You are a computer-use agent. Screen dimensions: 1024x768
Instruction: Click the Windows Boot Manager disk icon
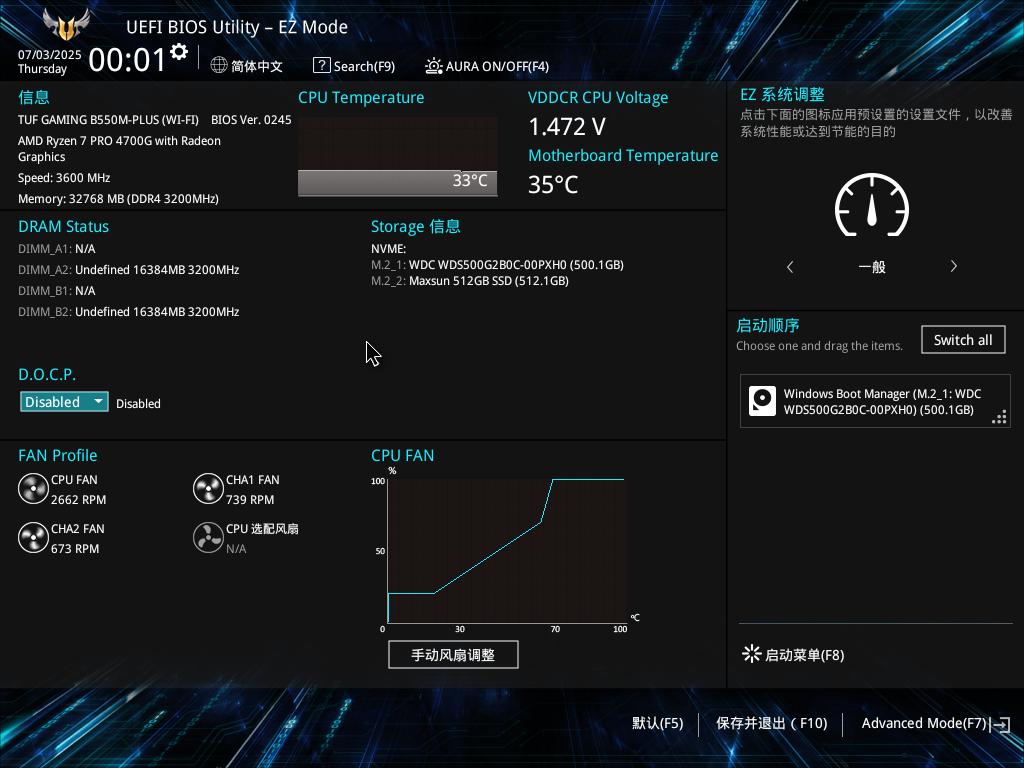tap(762, 401)
